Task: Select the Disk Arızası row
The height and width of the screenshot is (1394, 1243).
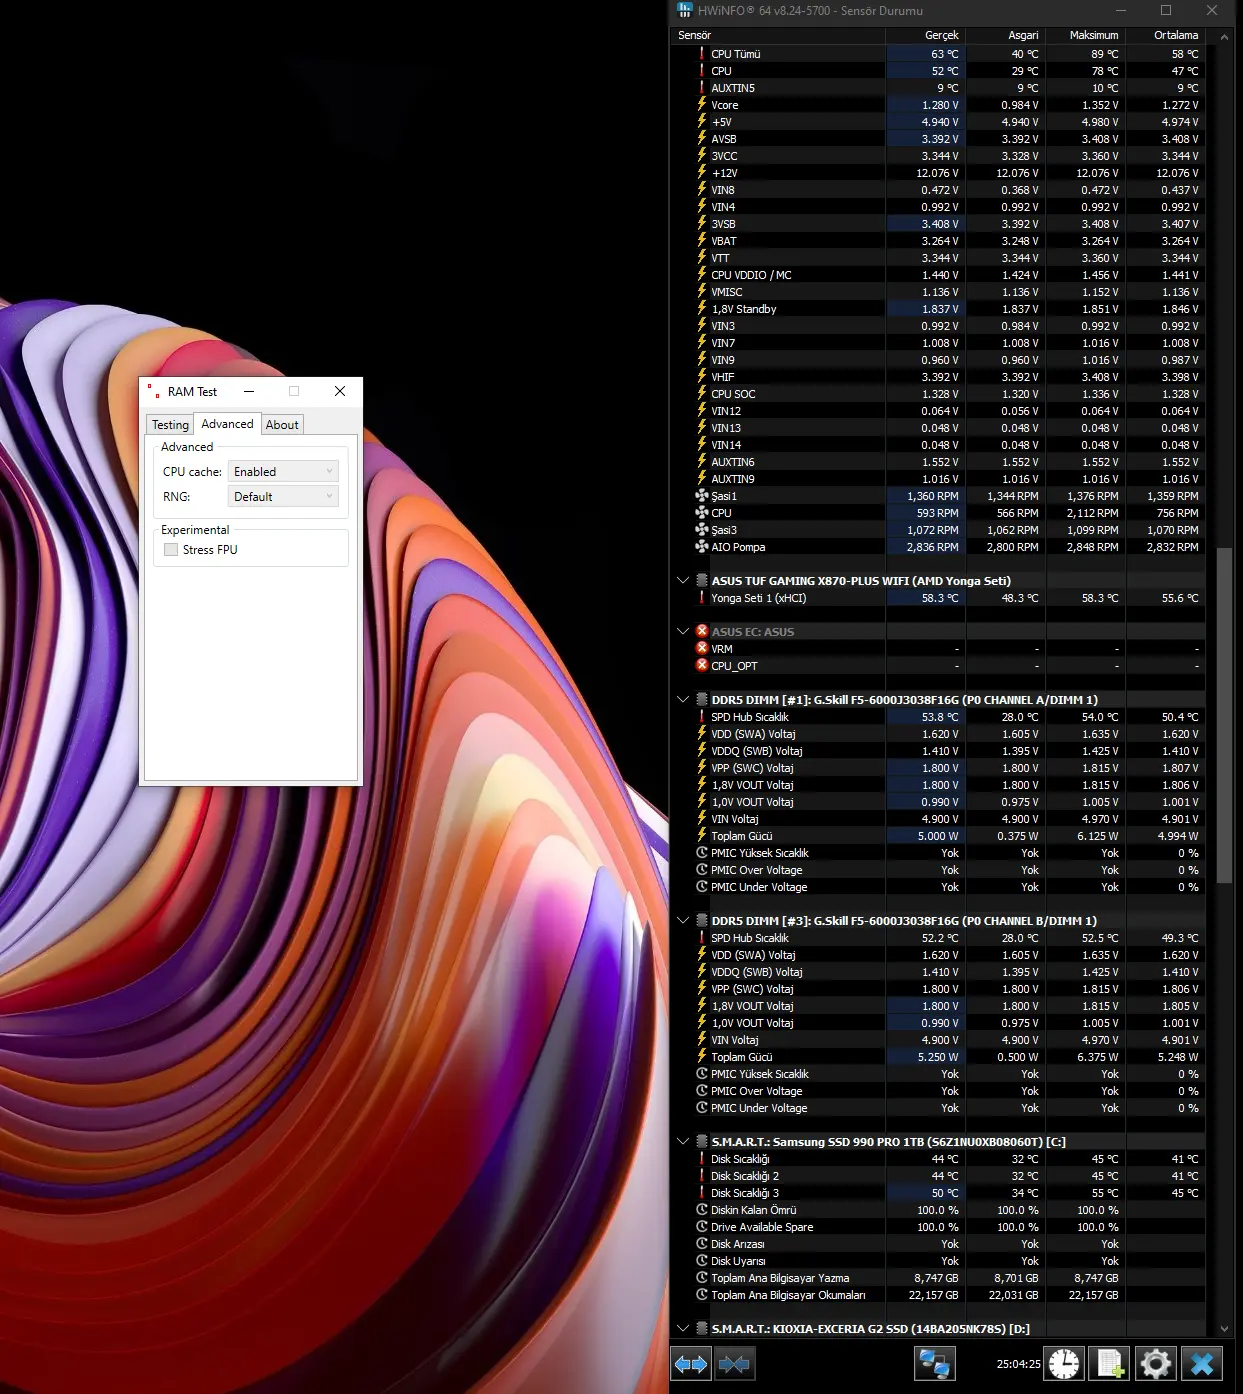Action: [937, 1244]
